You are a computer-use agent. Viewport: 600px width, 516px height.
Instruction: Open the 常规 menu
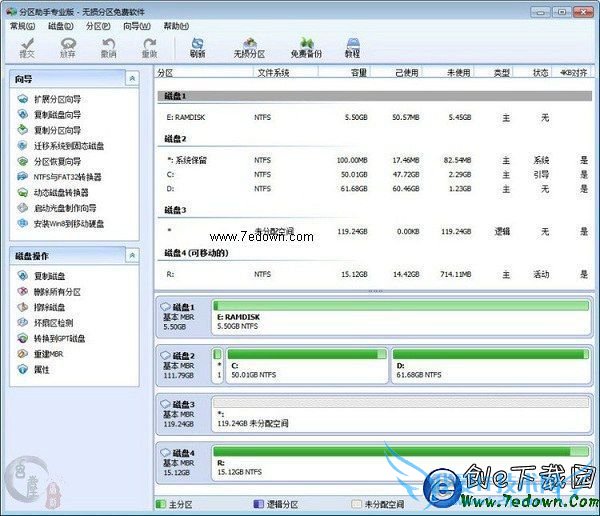23,26
